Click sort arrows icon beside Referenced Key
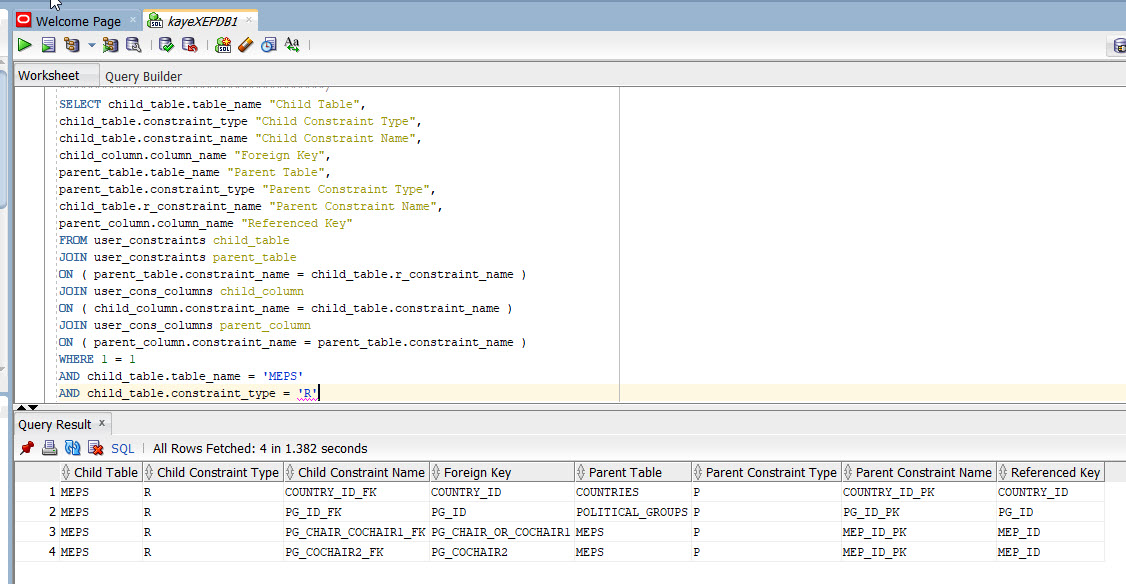 click(1002, 472)
